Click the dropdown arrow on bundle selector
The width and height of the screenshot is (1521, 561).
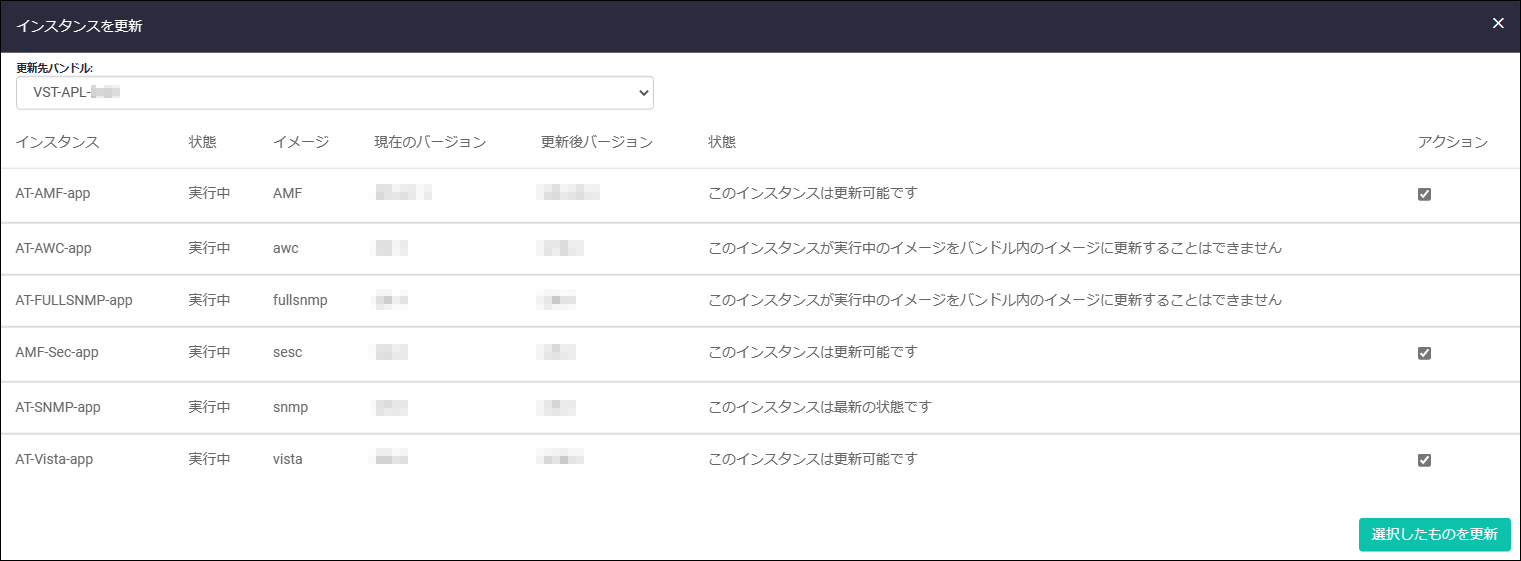[x=643, y=92]
